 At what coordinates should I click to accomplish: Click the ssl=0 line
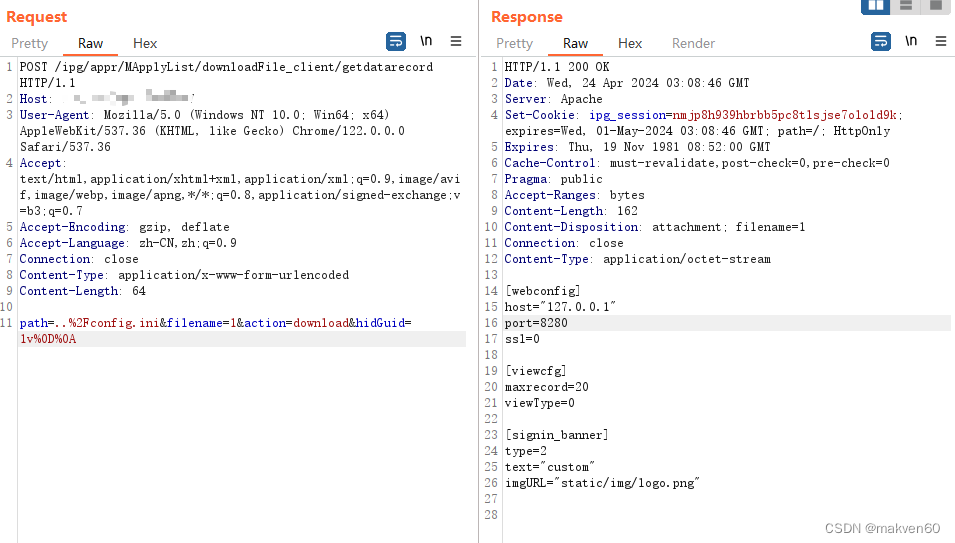[x=522, y=339]
